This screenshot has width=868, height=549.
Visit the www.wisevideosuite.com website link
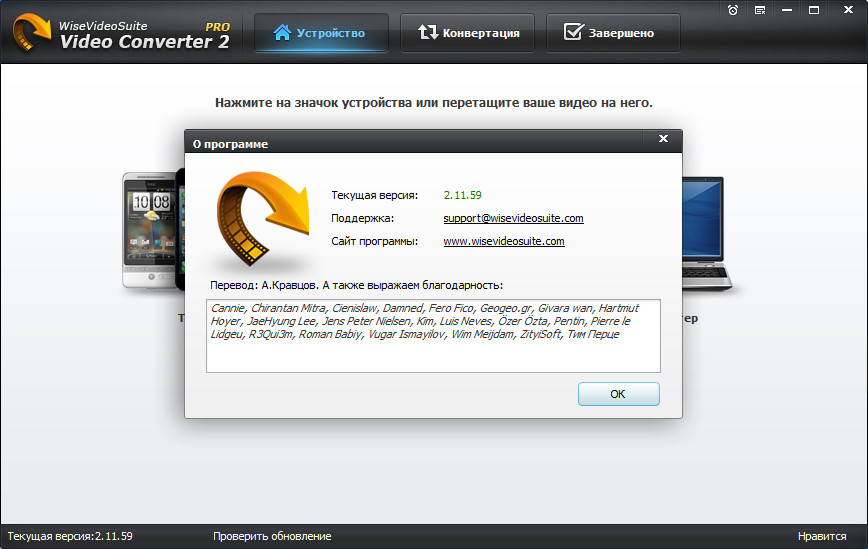click(x=504, y=241)
